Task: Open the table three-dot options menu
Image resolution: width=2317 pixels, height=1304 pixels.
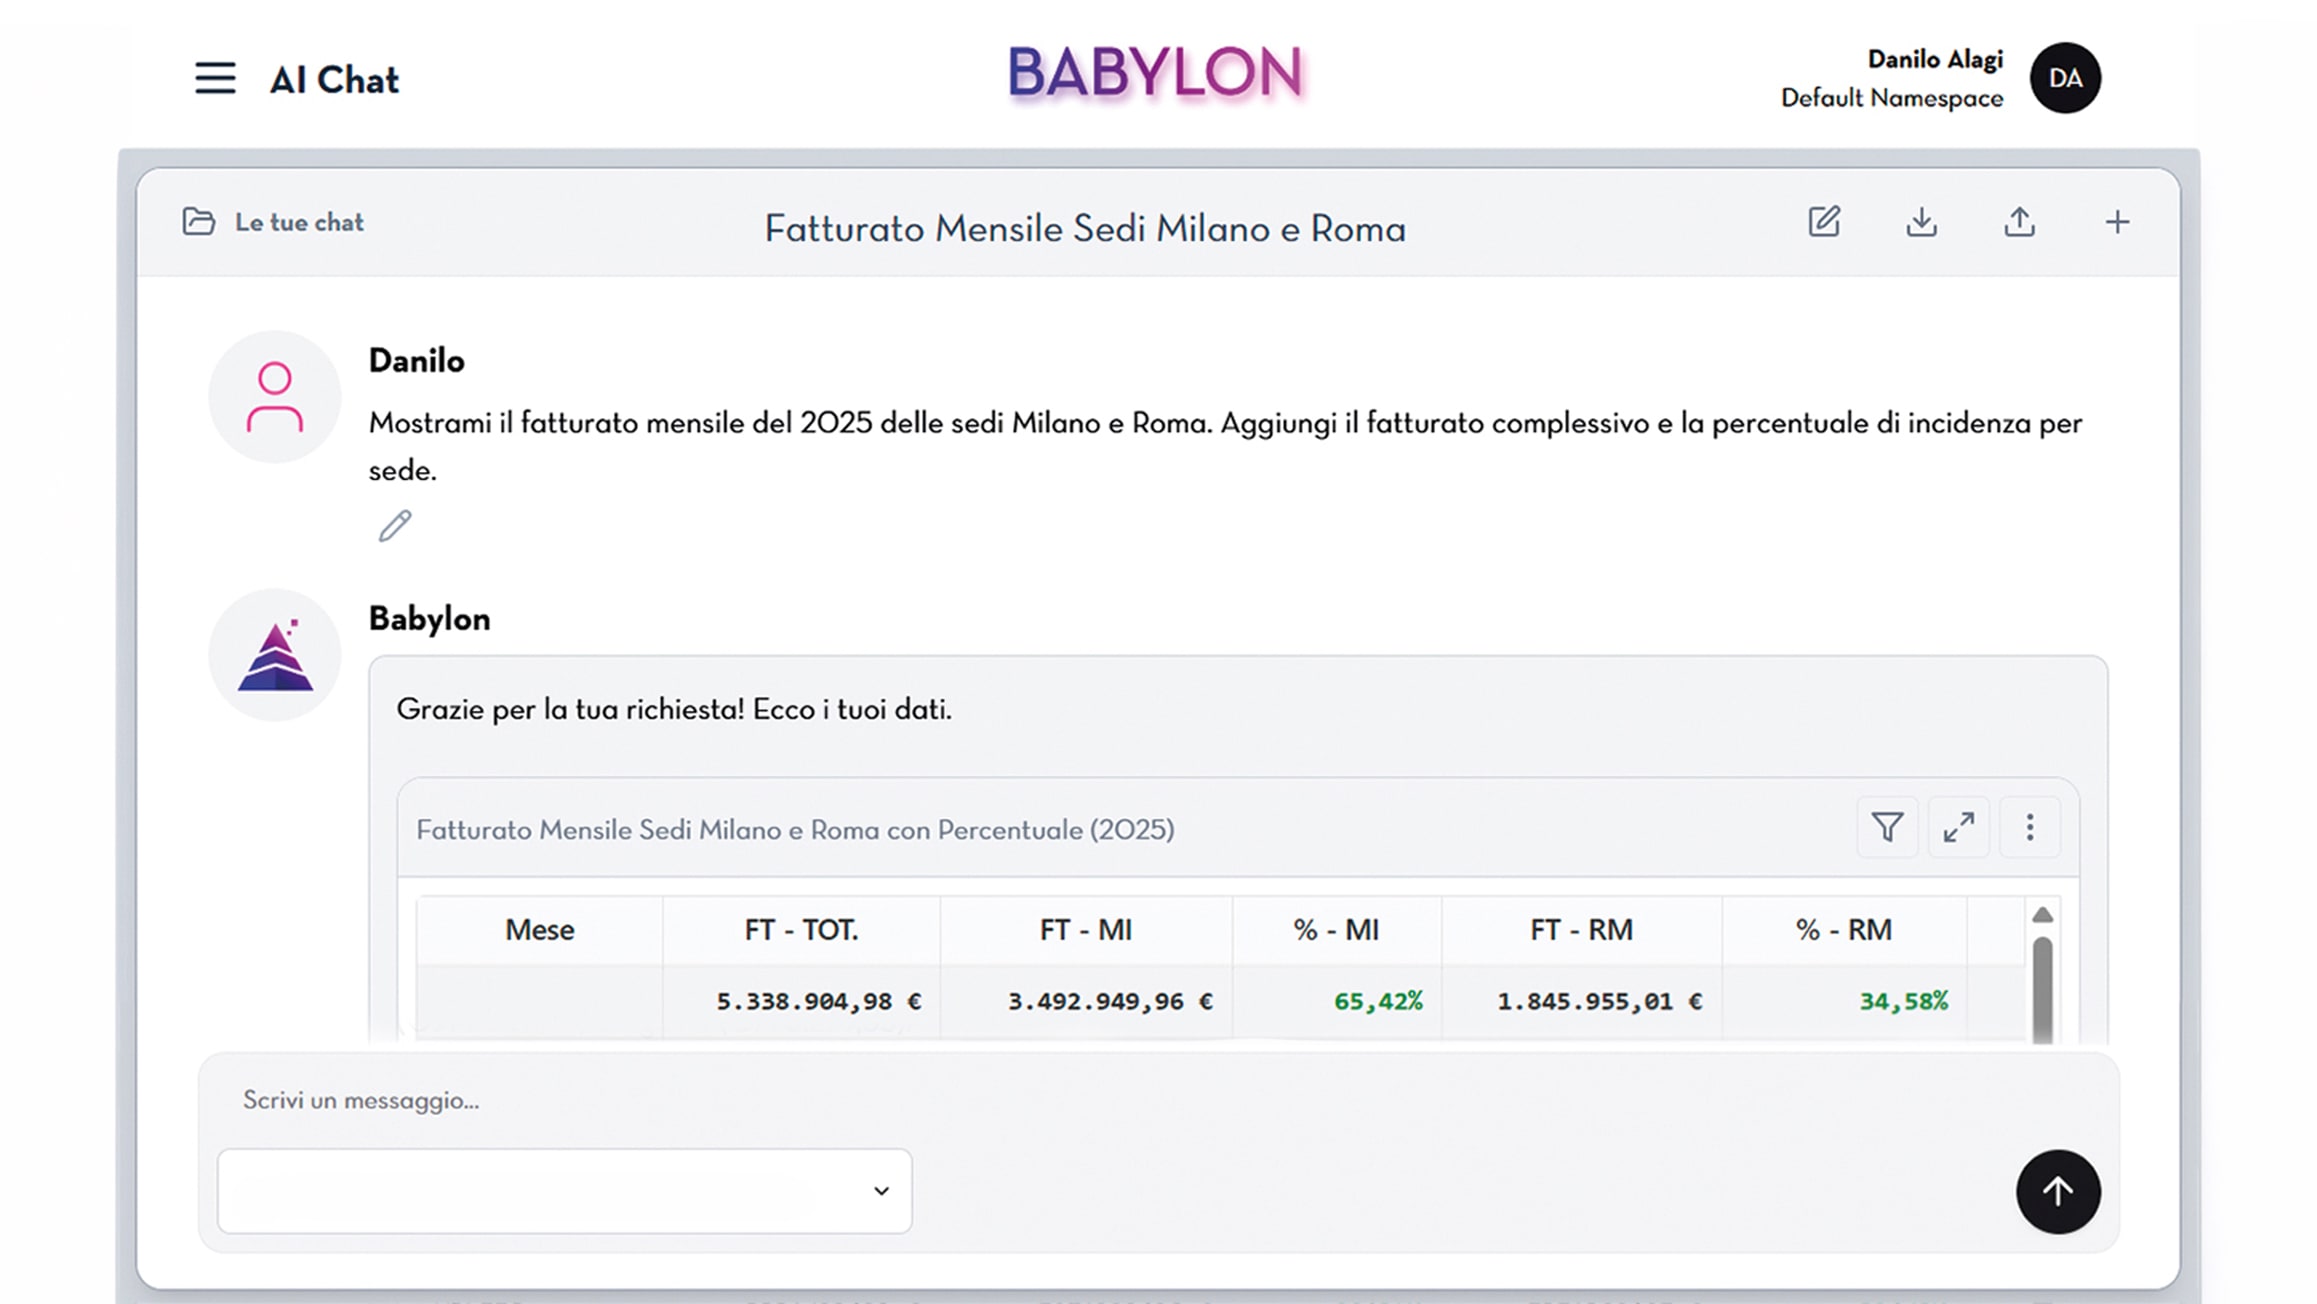Action: (x=2029, y=827)
